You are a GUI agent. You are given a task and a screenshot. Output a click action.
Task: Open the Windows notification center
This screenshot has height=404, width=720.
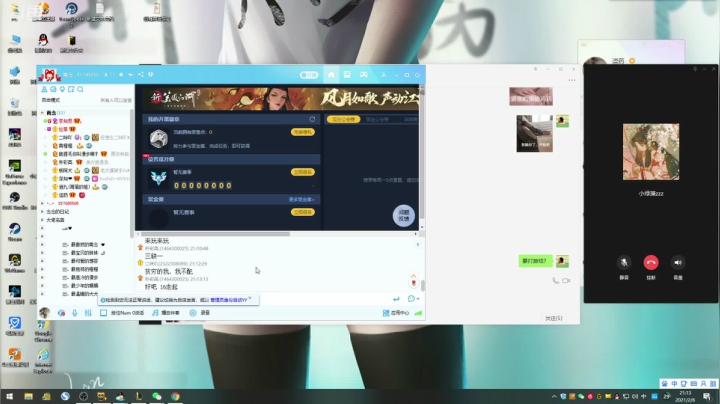[707, 396]
